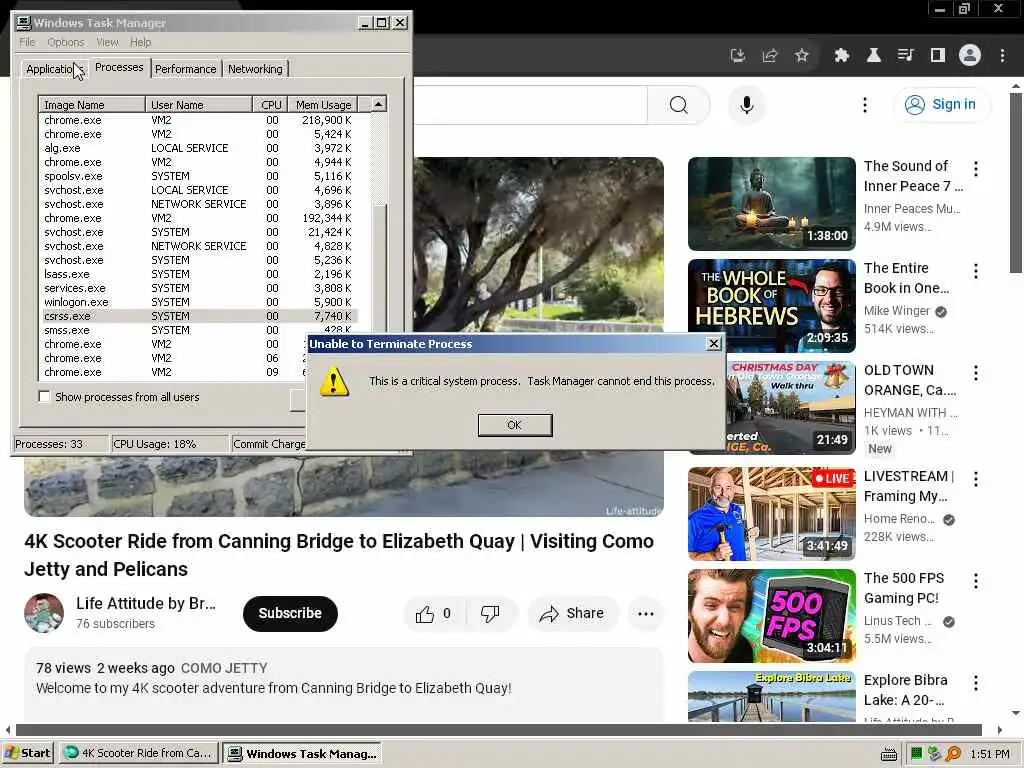
Task: Switch to 4K Scooter Ride Chrome taskbar button
Action: click(x=138, y=753)
